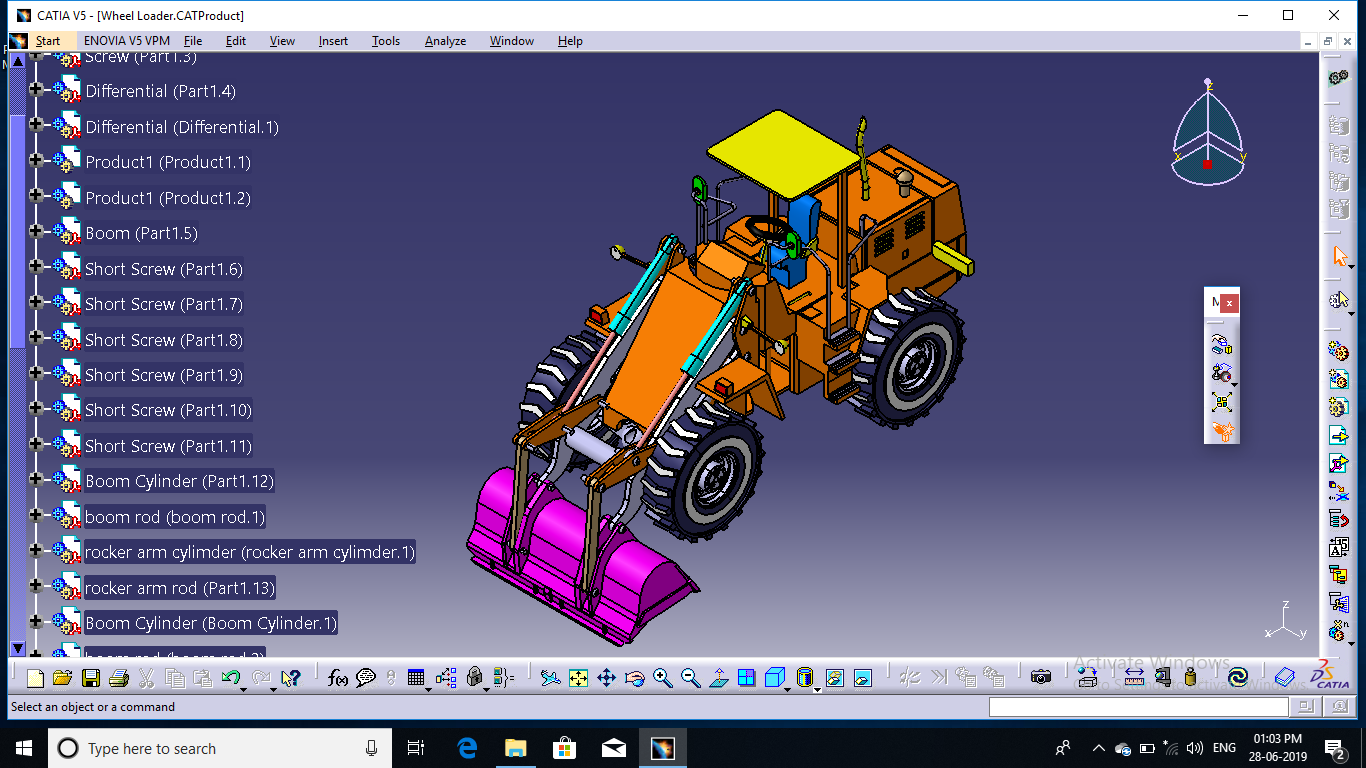1366x768 pixels.
Task: Click the Capture camera icon
Action: (x=1041, y=678)
